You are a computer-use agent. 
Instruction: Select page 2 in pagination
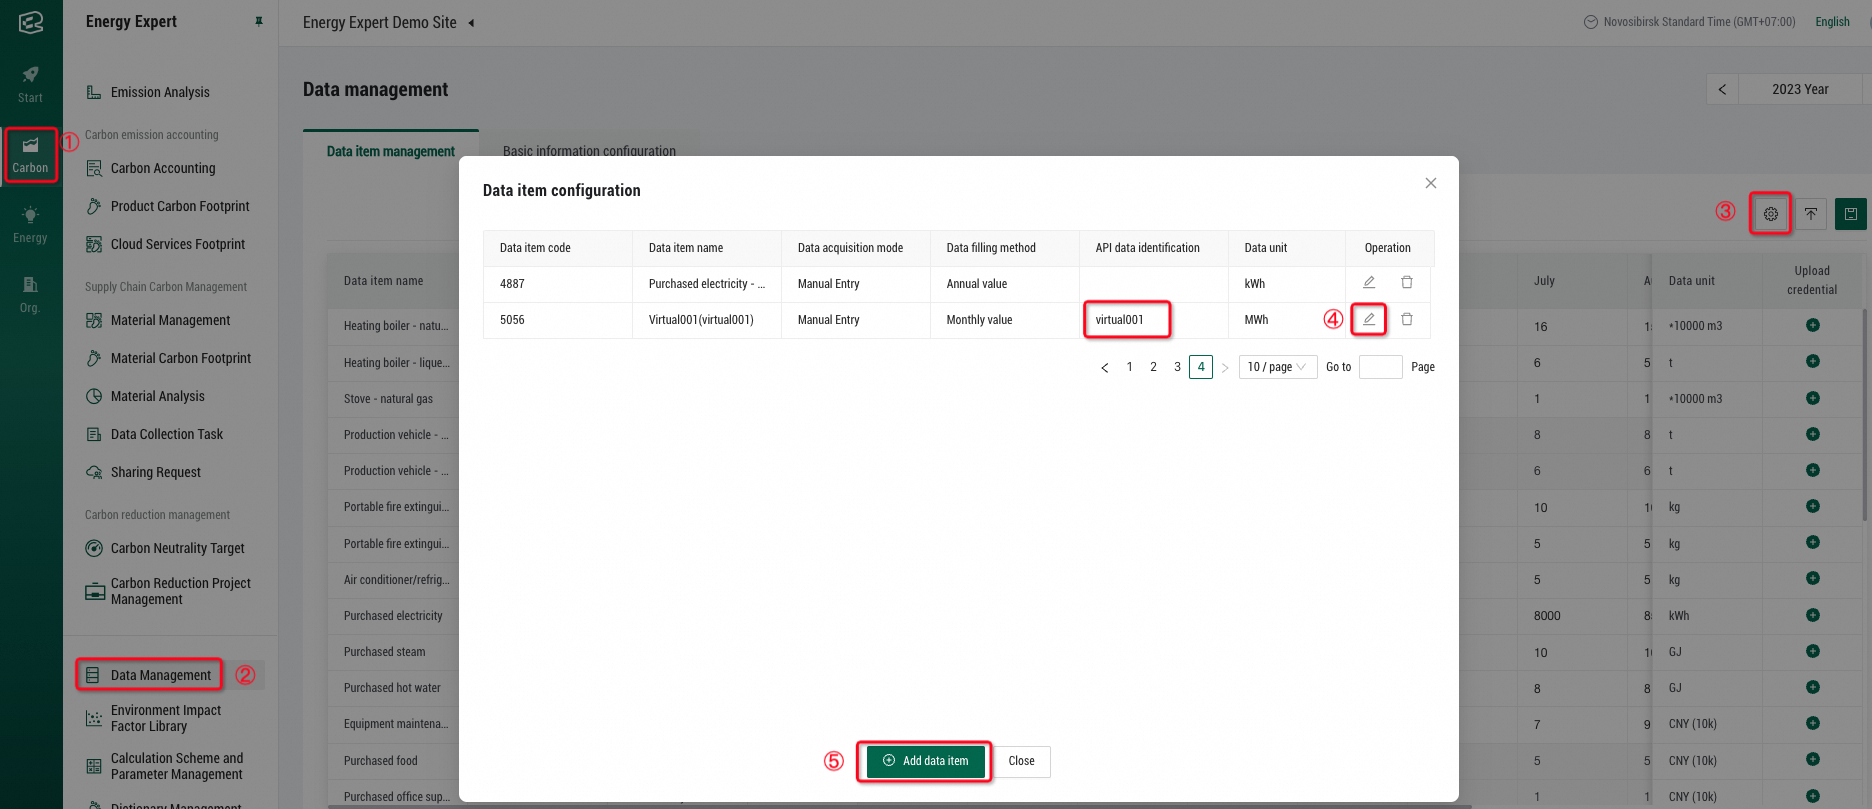point(1153,367)
